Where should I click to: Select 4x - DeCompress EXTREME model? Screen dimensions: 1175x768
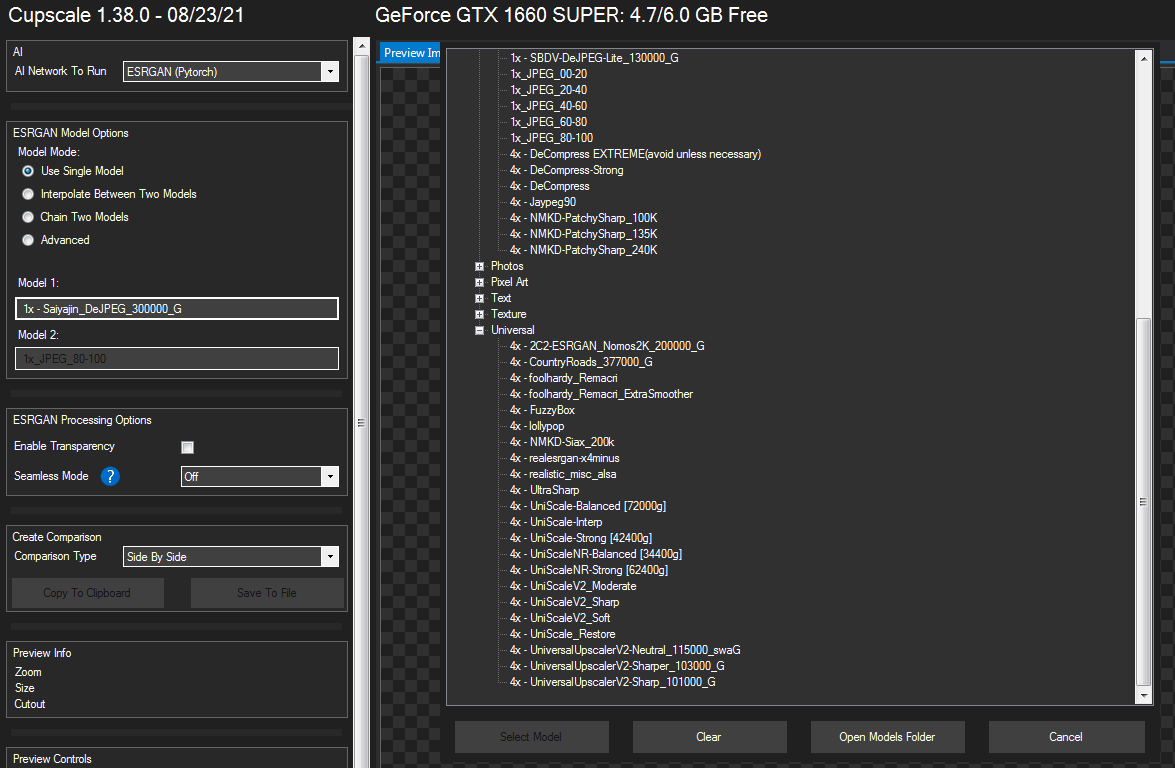(x=635, y=154)
